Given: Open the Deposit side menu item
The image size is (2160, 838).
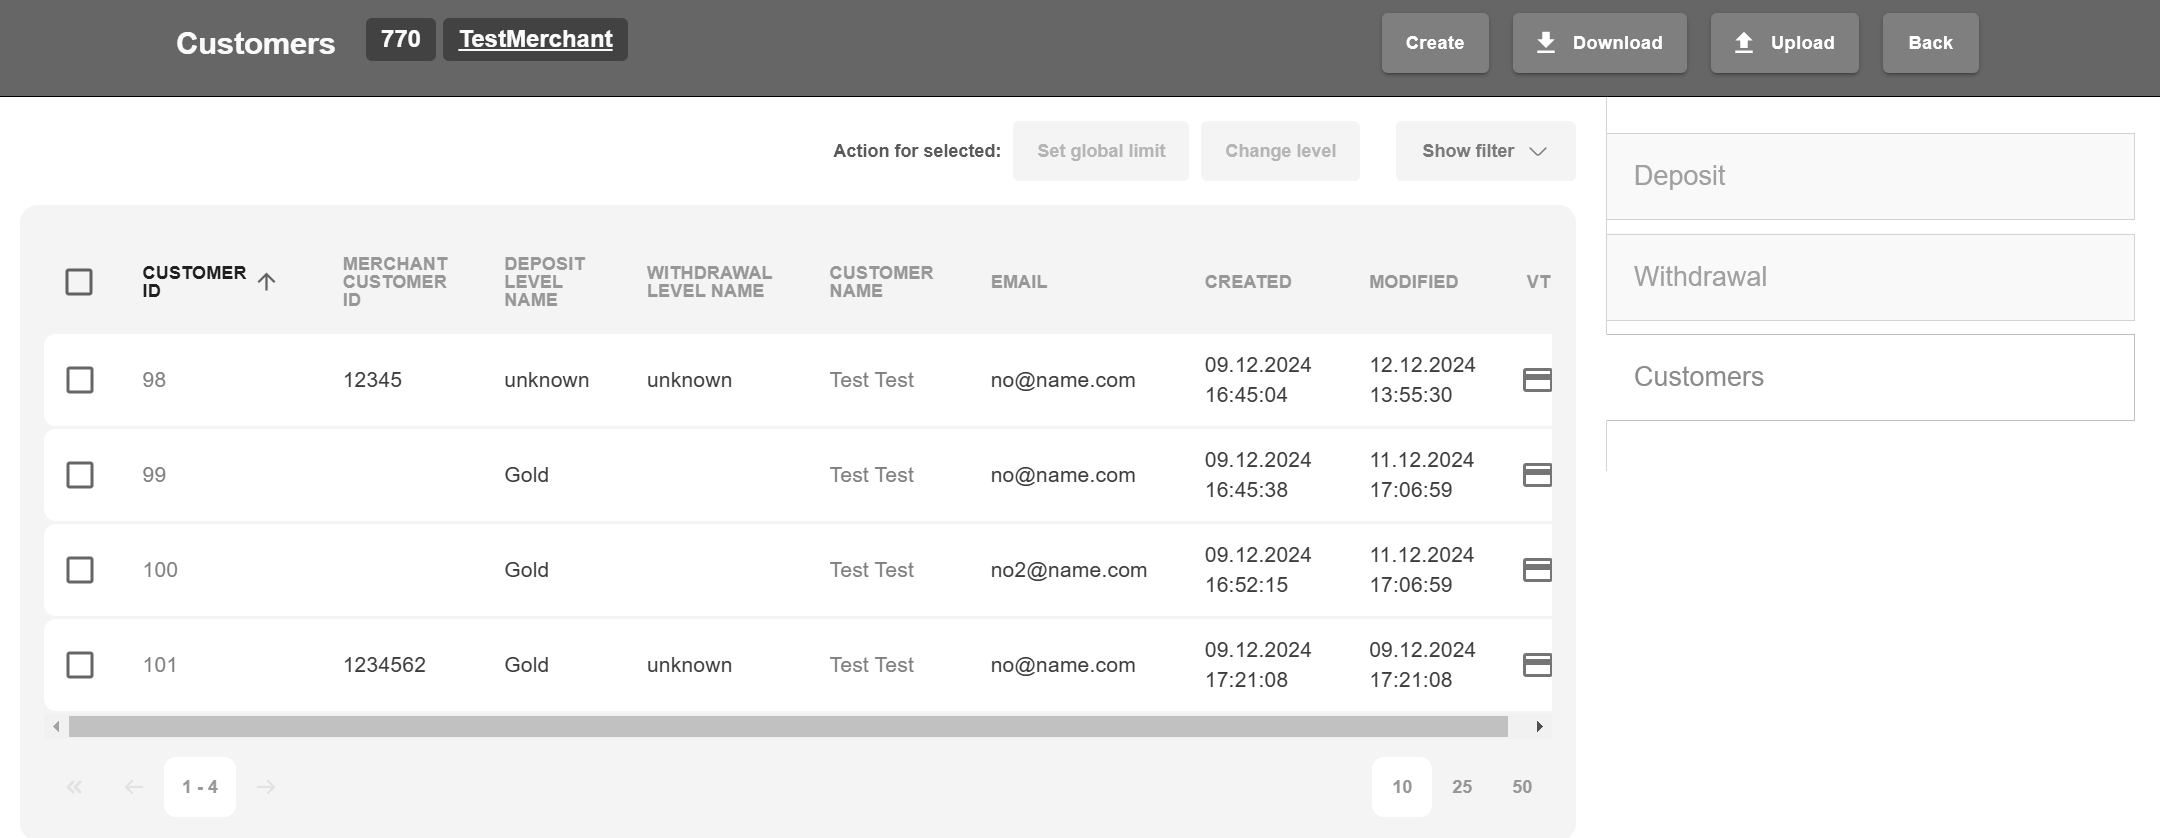Looking at the screenshot, I should pyautogui.click(x=1869, y=176).
